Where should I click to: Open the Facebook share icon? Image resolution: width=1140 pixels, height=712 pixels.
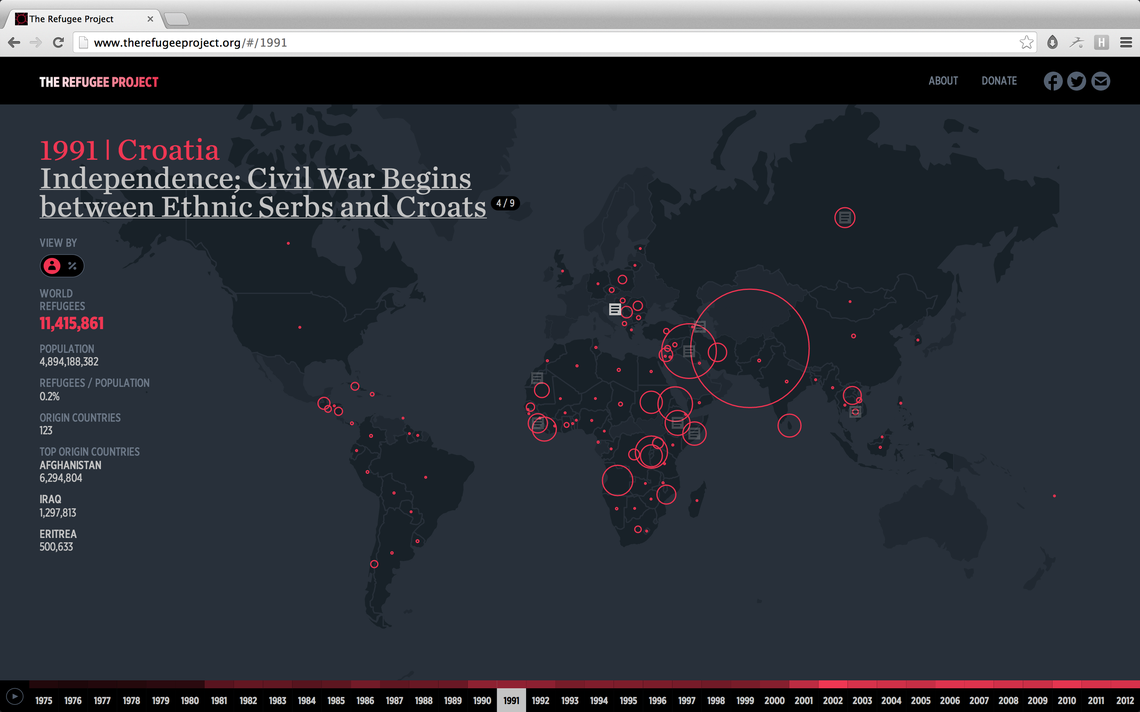[1053, 81]
